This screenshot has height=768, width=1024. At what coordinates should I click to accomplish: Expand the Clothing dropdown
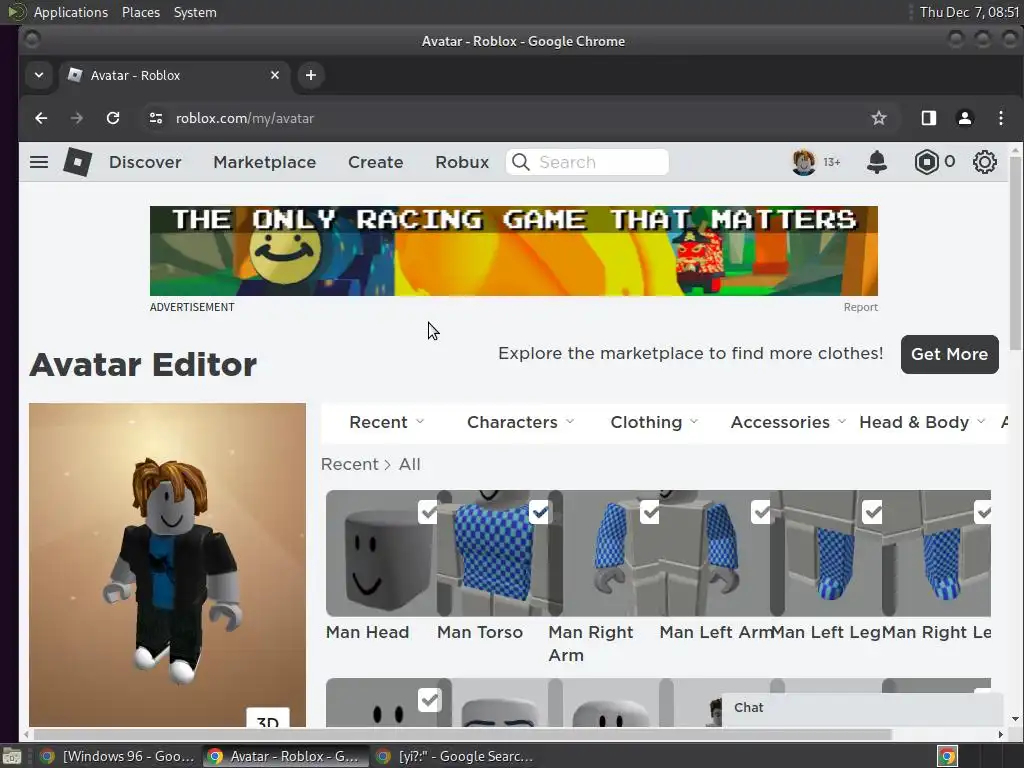(654, 422)
